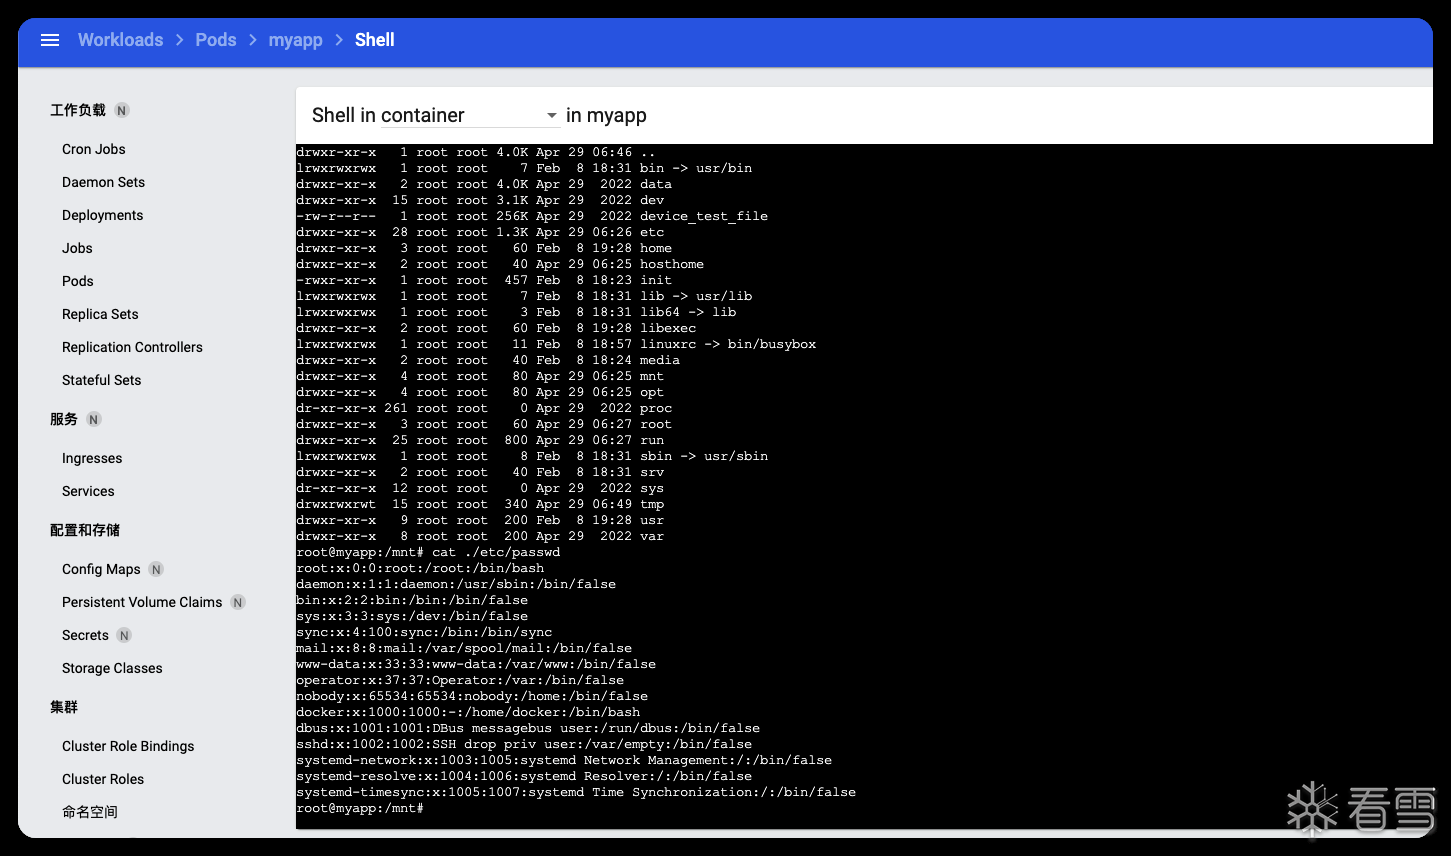The image size is (1451, 856).
Task: Open Persistent Volume Claims in the sidebar
Action: (142, 602)
